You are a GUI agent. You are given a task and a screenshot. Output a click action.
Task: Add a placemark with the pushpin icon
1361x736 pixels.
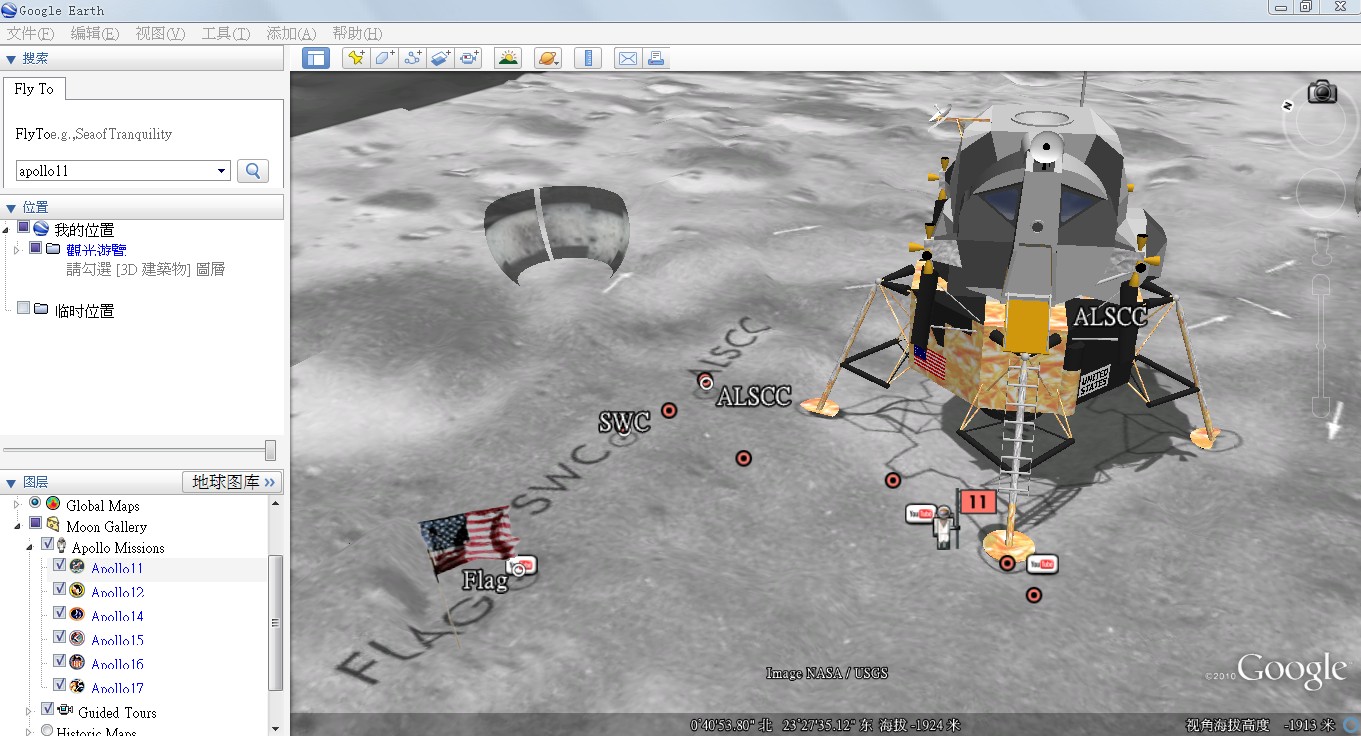click(x=355, y=58)
